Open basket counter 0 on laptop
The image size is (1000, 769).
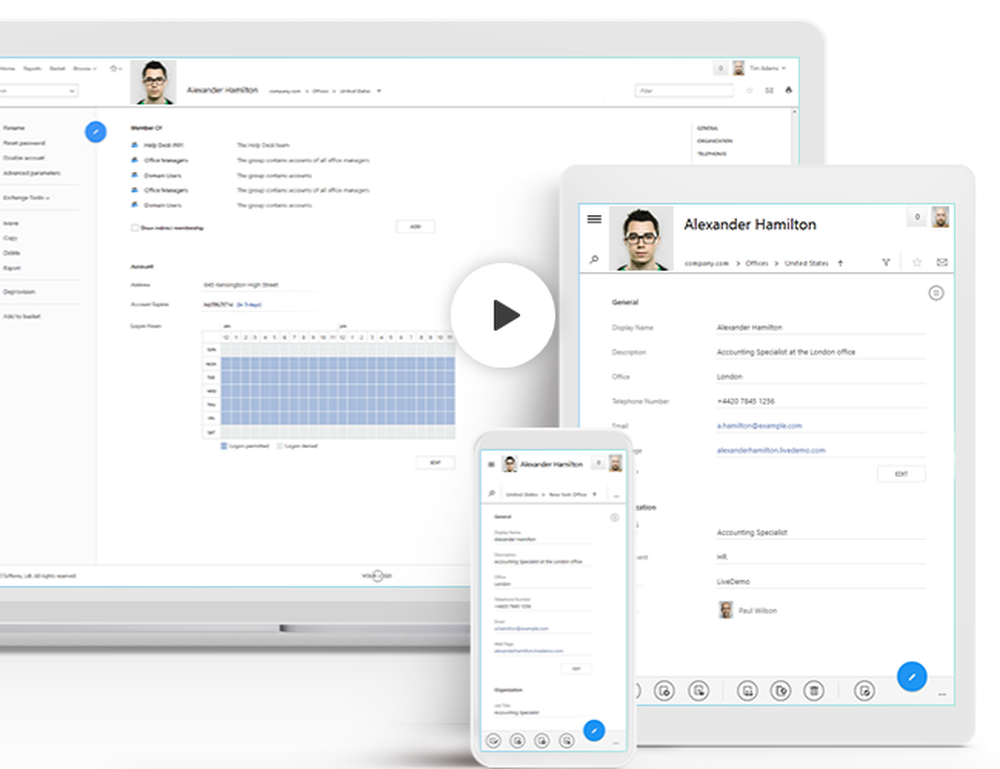721,68
